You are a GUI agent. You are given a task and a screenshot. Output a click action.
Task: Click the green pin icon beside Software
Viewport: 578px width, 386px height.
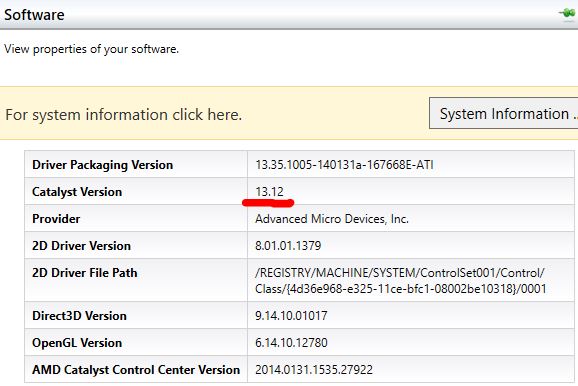click(x=568, y=13)
